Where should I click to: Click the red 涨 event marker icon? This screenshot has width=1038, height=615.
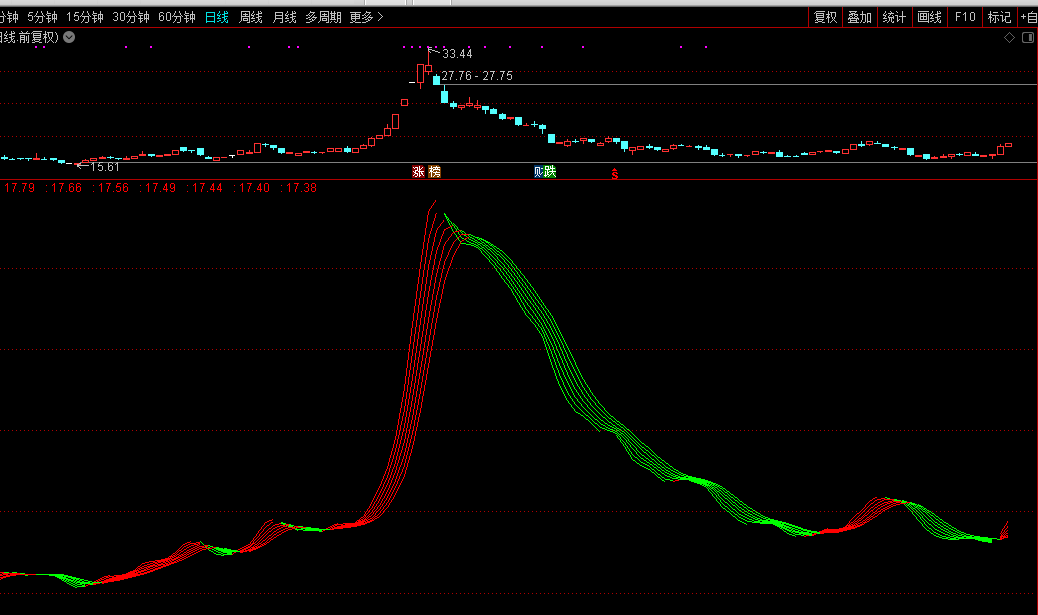[419, 172]
